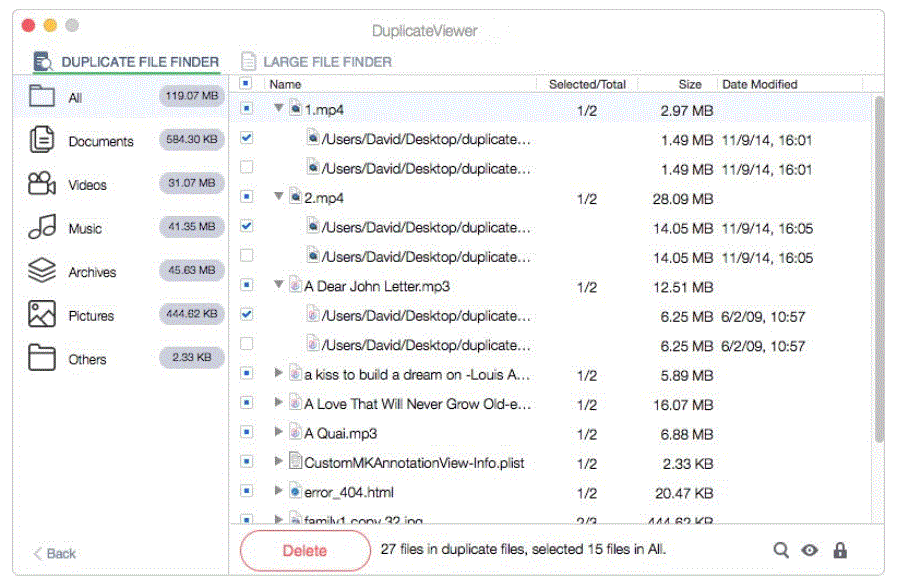Click the Duplicate File Finder tab icon
Viewport: 897px width, 586px height.
coord(43,61)
